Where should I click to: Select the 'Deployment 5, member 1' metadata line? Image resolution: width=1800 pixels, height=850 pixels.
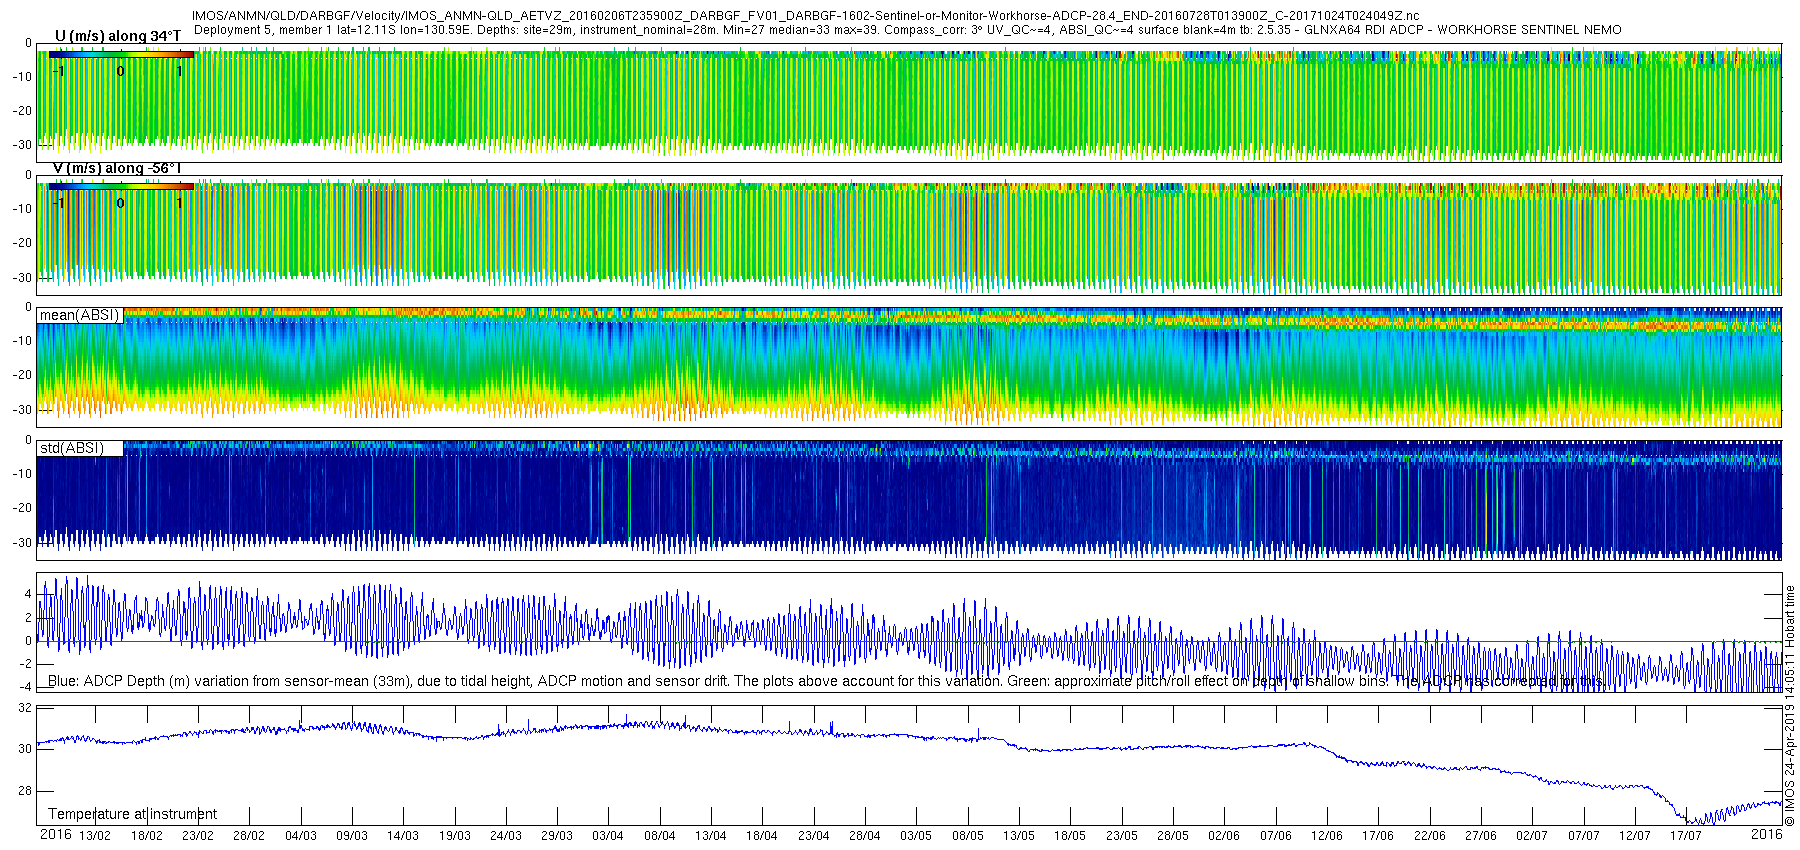[907, 30]
